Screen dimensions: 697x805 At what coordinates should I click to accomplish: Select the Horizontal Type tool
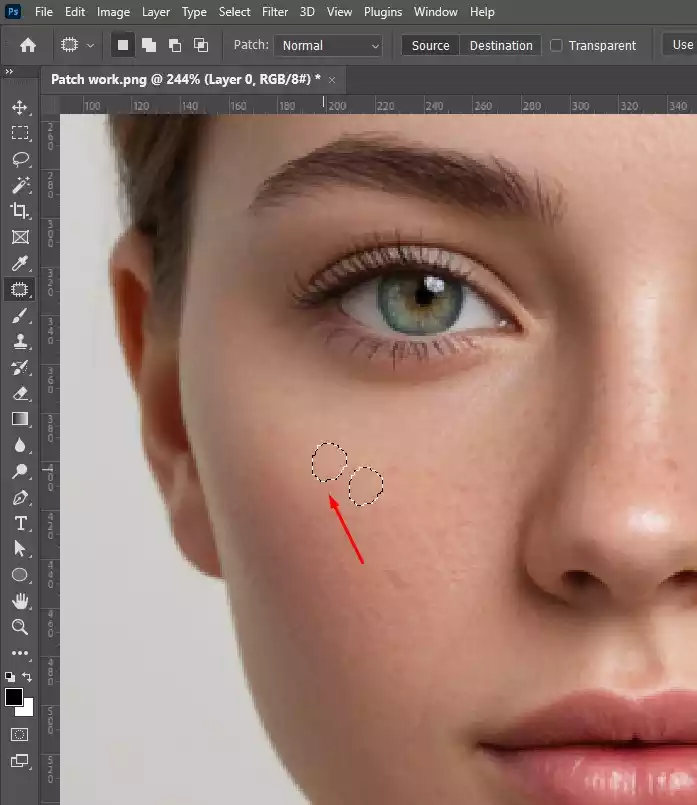[x=20, y=523]
